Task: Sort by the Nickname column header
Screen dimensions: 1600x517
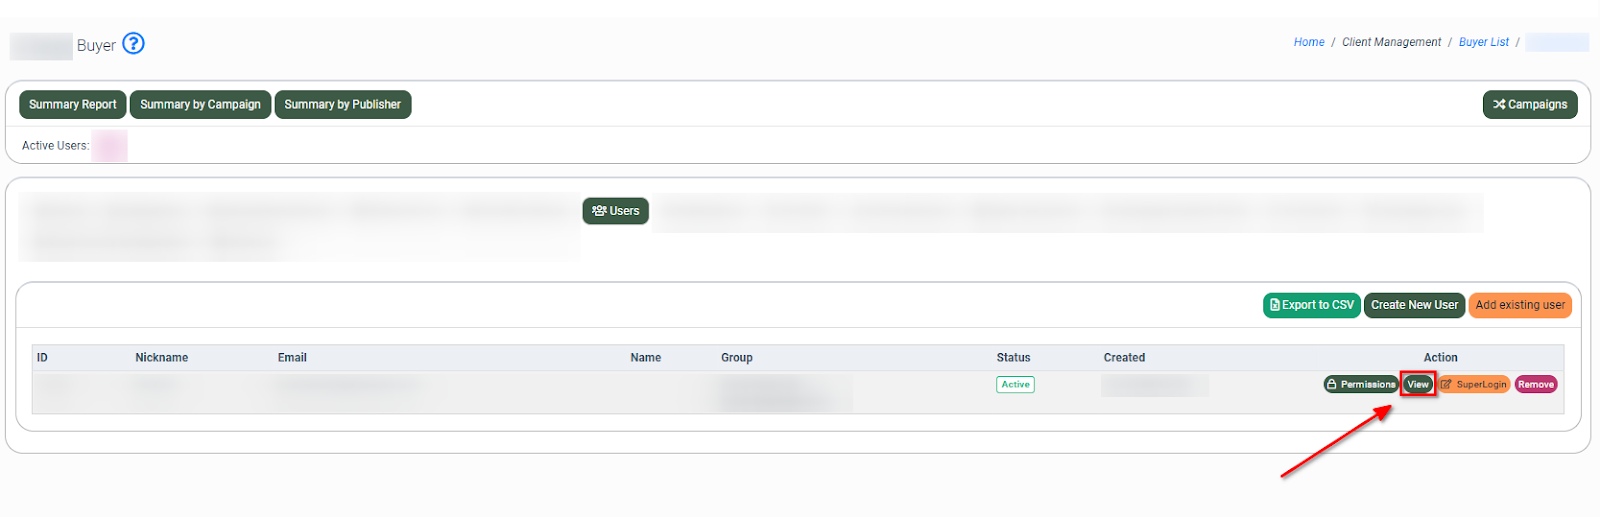Action: click(161, 357)
